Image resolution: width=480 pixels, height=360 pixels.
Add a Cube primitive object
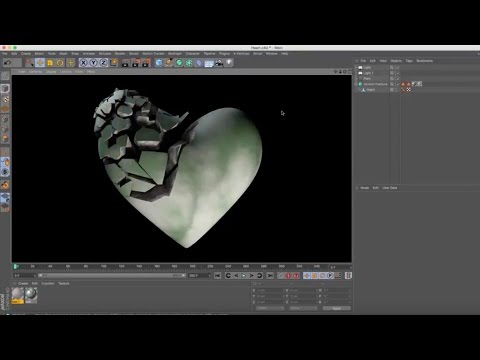(x=159, y=63)
